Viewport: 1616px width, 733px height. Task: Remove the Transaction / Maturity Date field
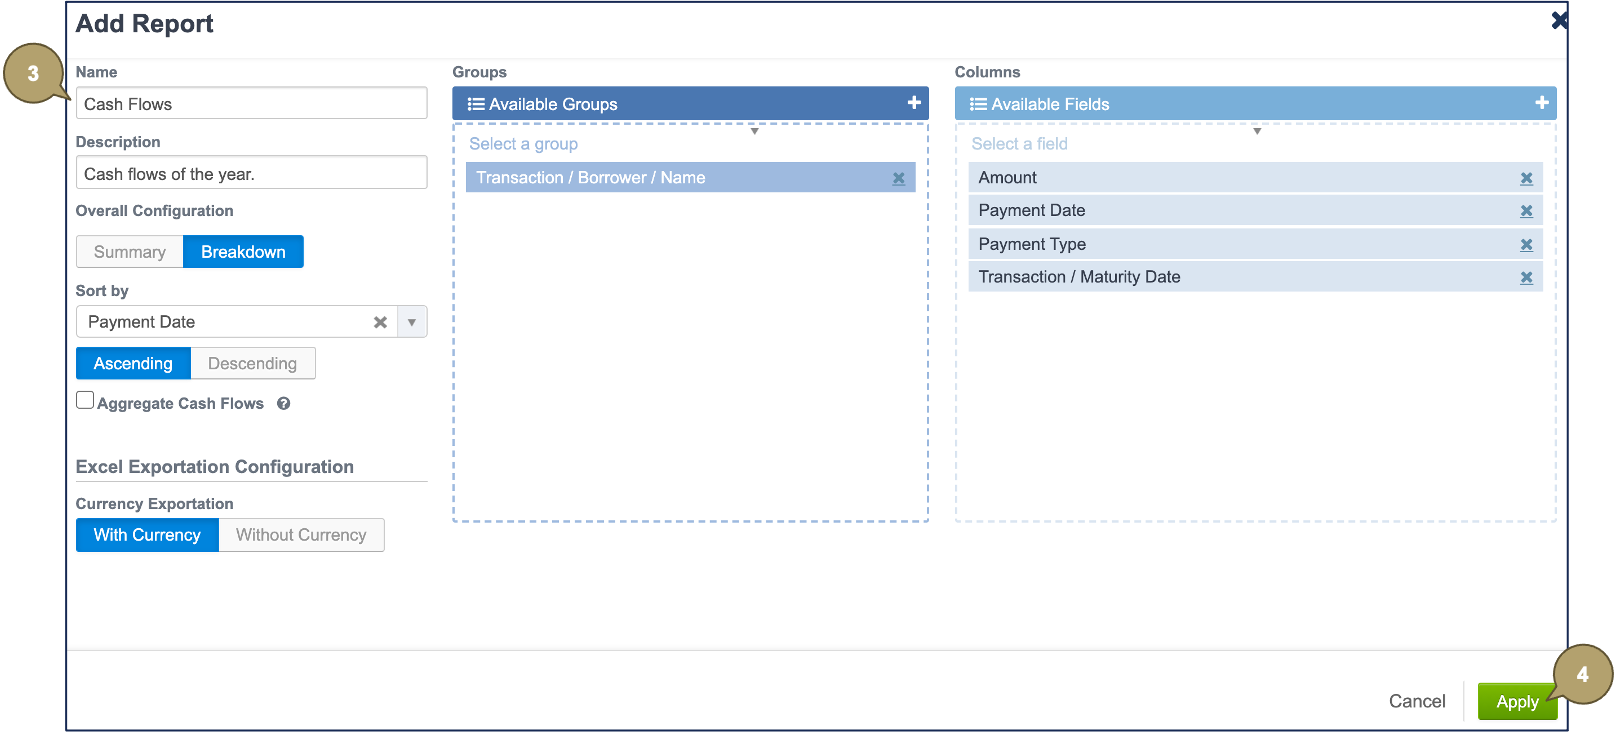click(x=1526, y=278)
